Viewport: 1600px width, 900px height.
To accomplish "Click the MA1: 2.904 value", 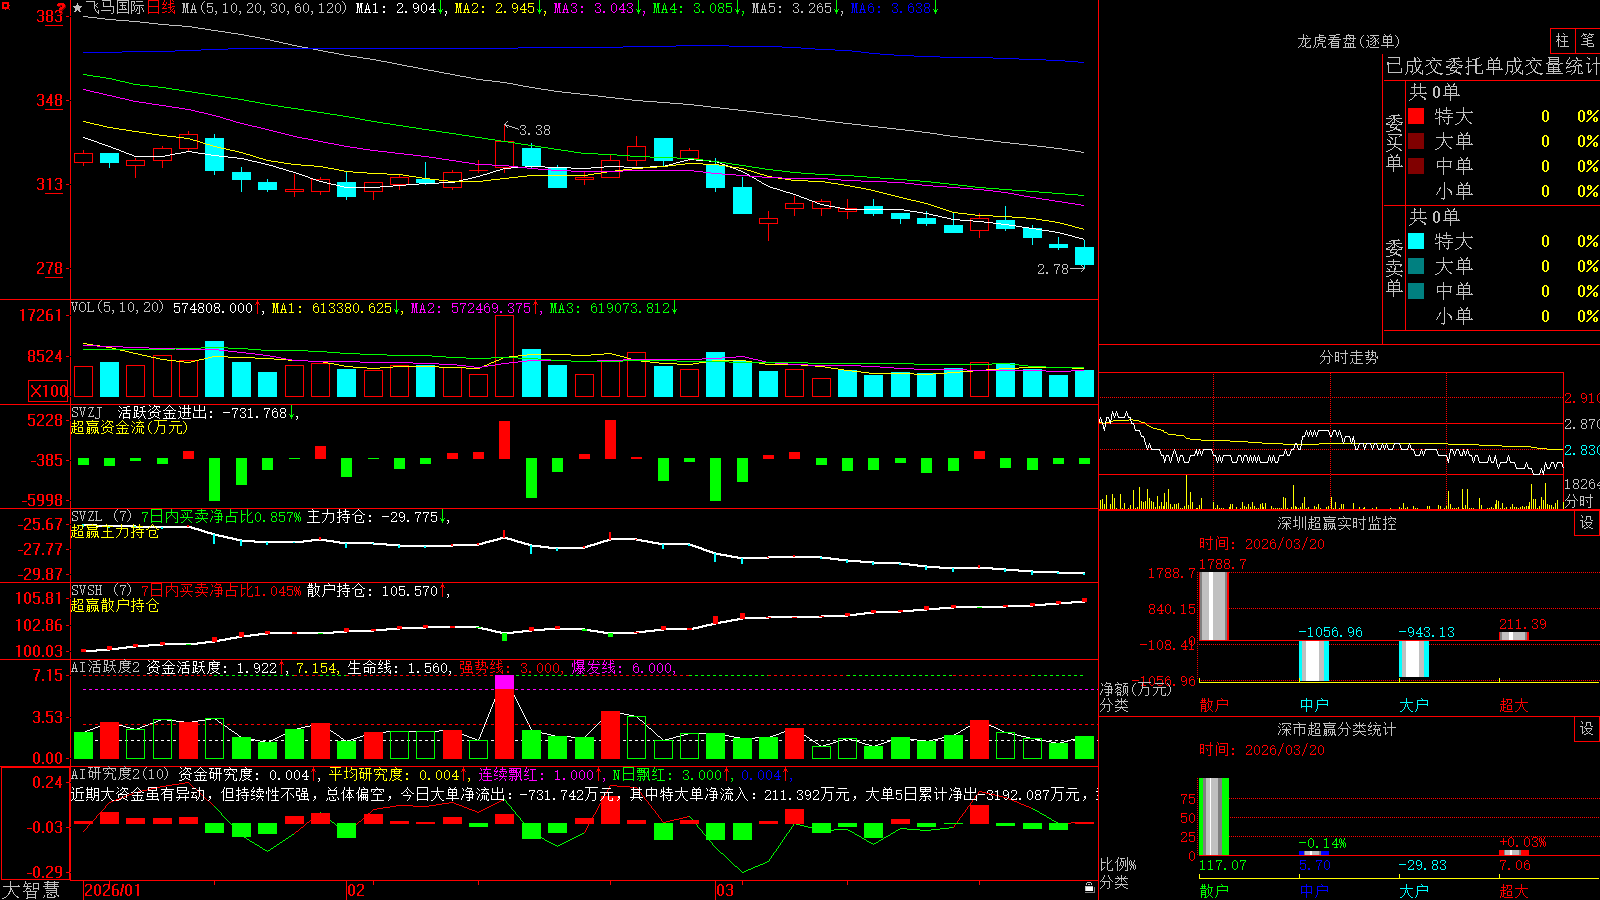I will 400,8.
